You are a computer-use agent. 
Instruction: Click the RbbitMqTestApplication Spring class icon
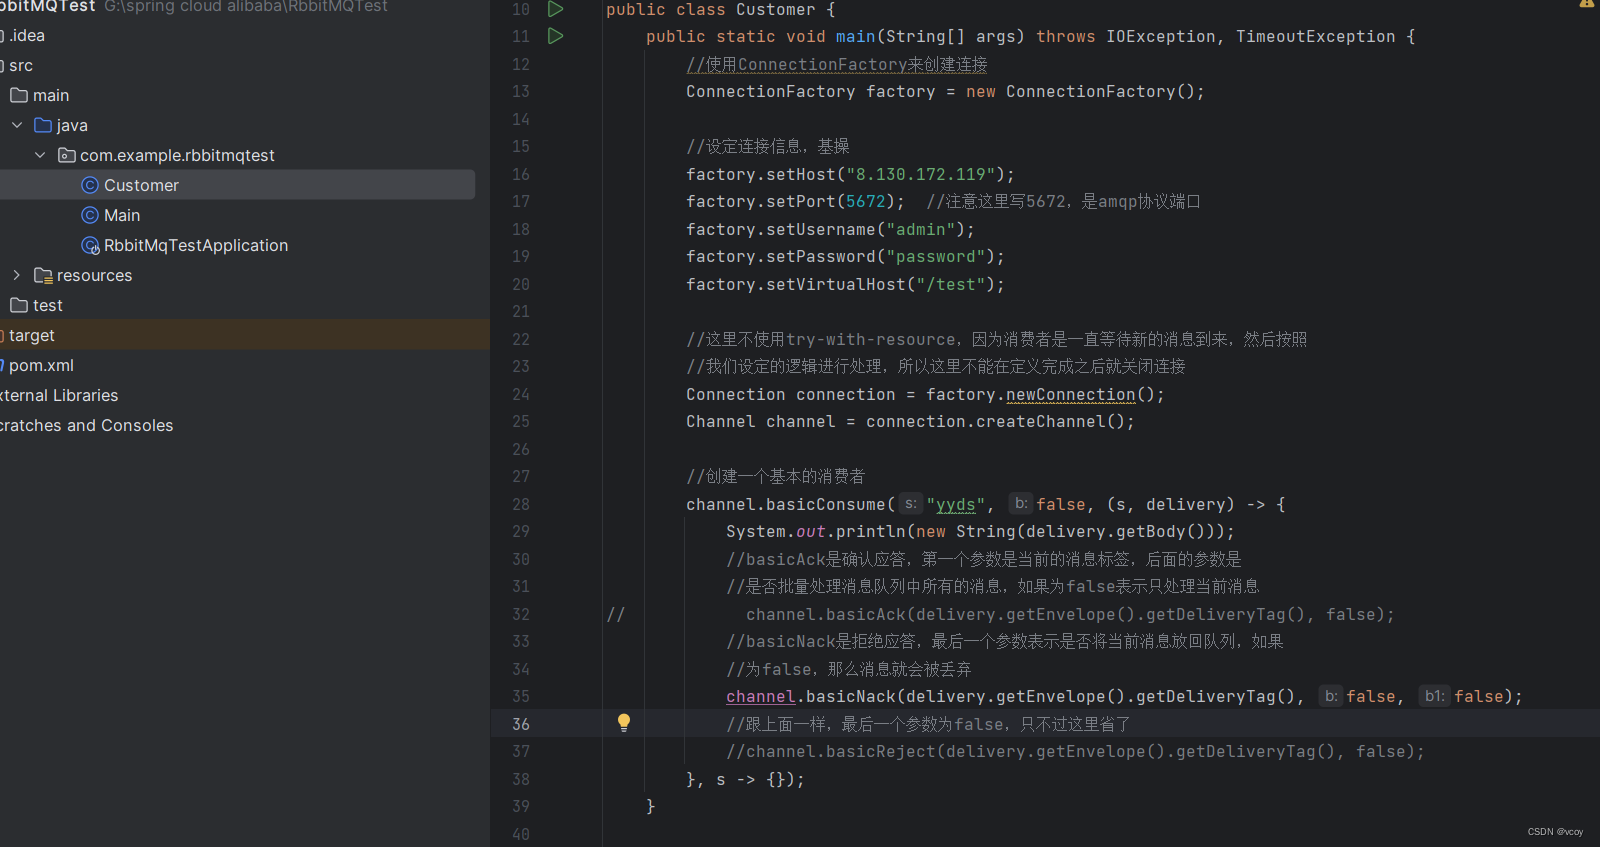point(90,245)
